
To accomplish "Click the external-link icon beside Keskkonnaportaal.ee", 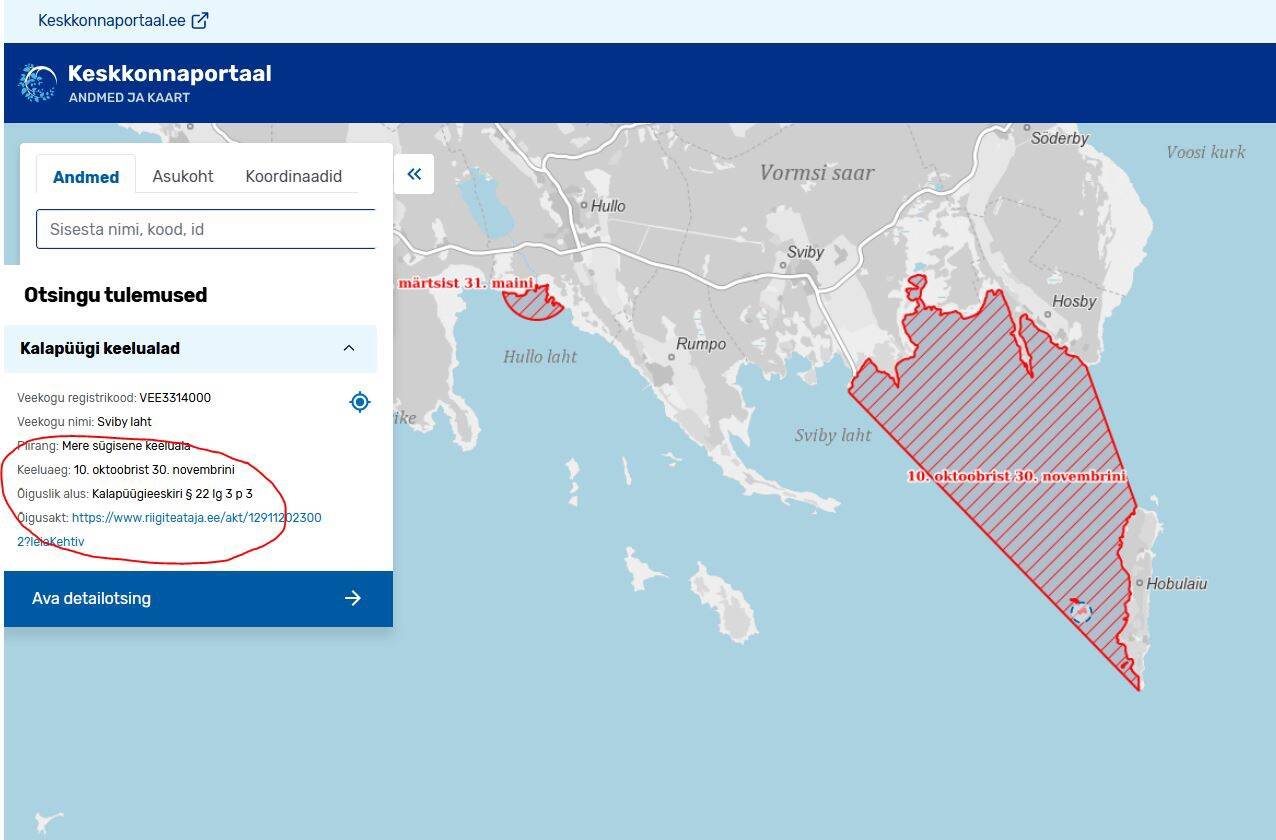I will tap(200, 20).
